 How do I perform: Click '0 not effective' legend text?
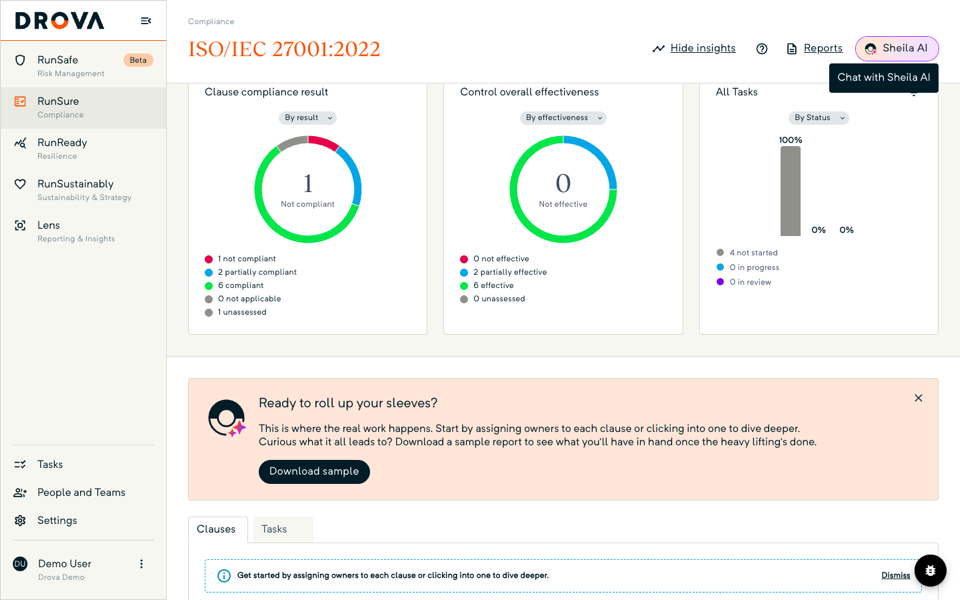point(501,259)
